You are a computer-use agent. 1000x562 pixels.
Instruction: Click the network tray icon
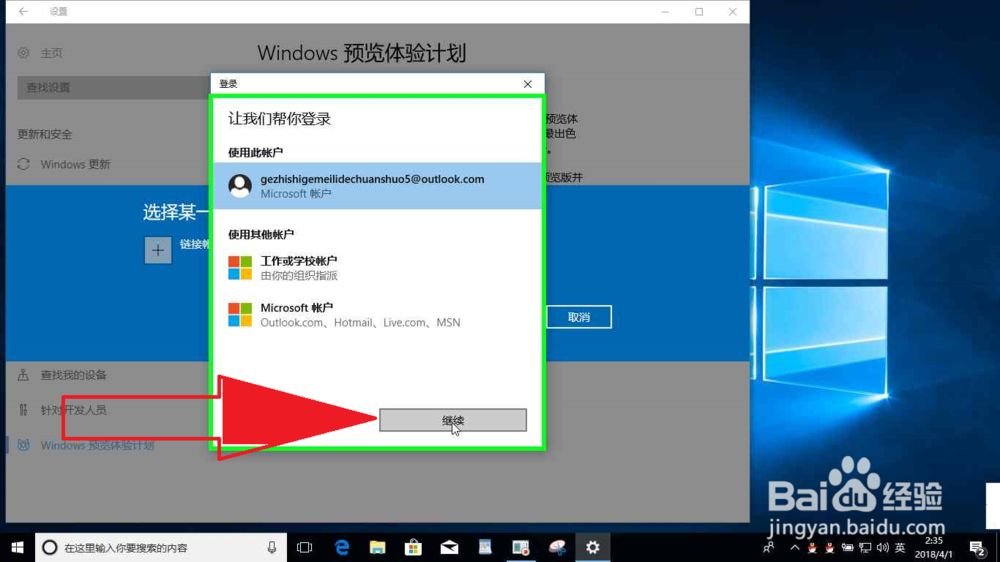click(865, 547)
